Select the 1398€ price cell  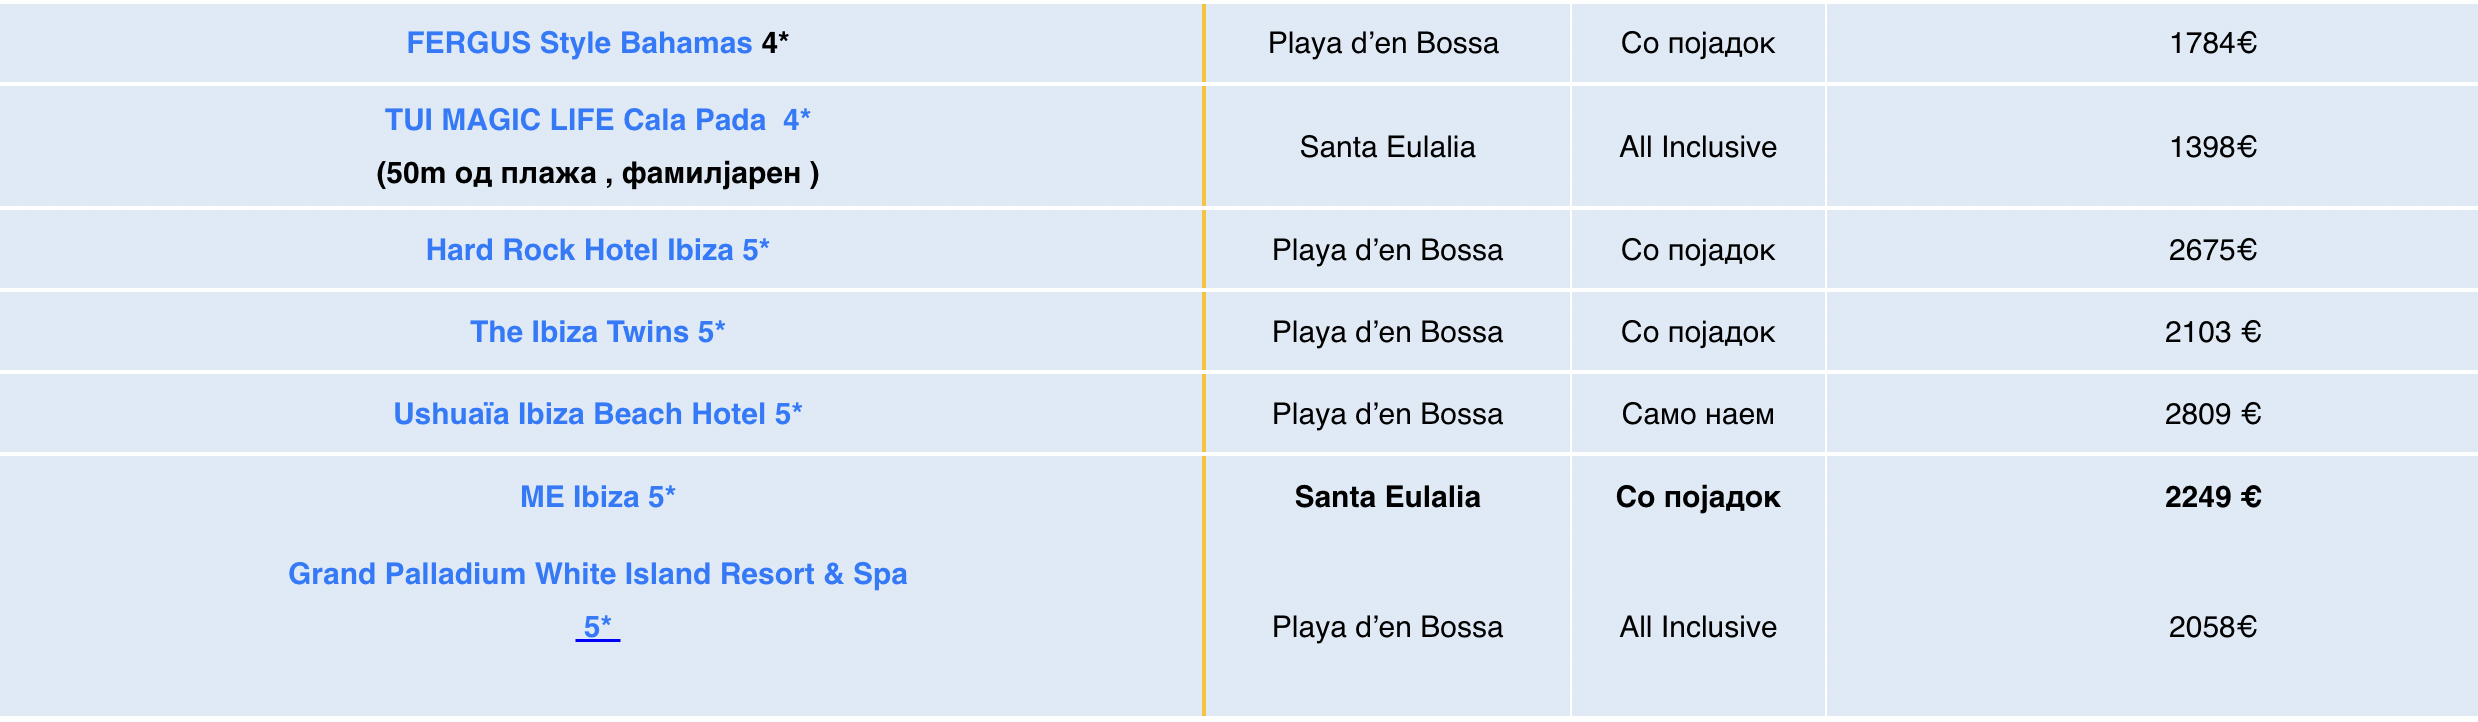click(2212, 147)
